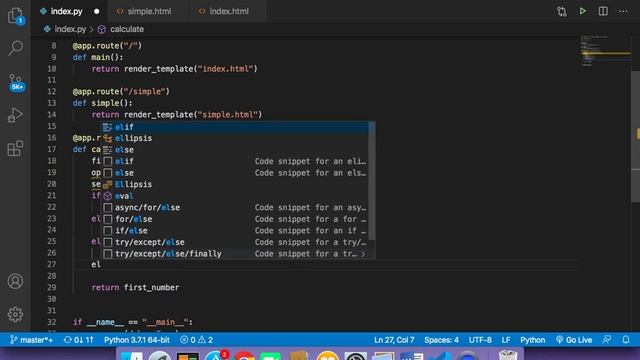Click Go Live in the status bar
Image resolution: width=640 pixels, height=360 pixels.
pos(574,340)
